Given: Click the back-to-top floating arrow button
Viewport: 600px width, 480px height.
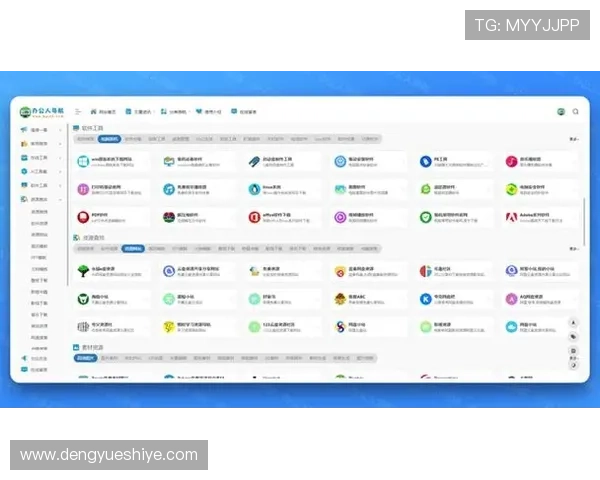Looking at the screenshot, I should [x=573, y=322].
